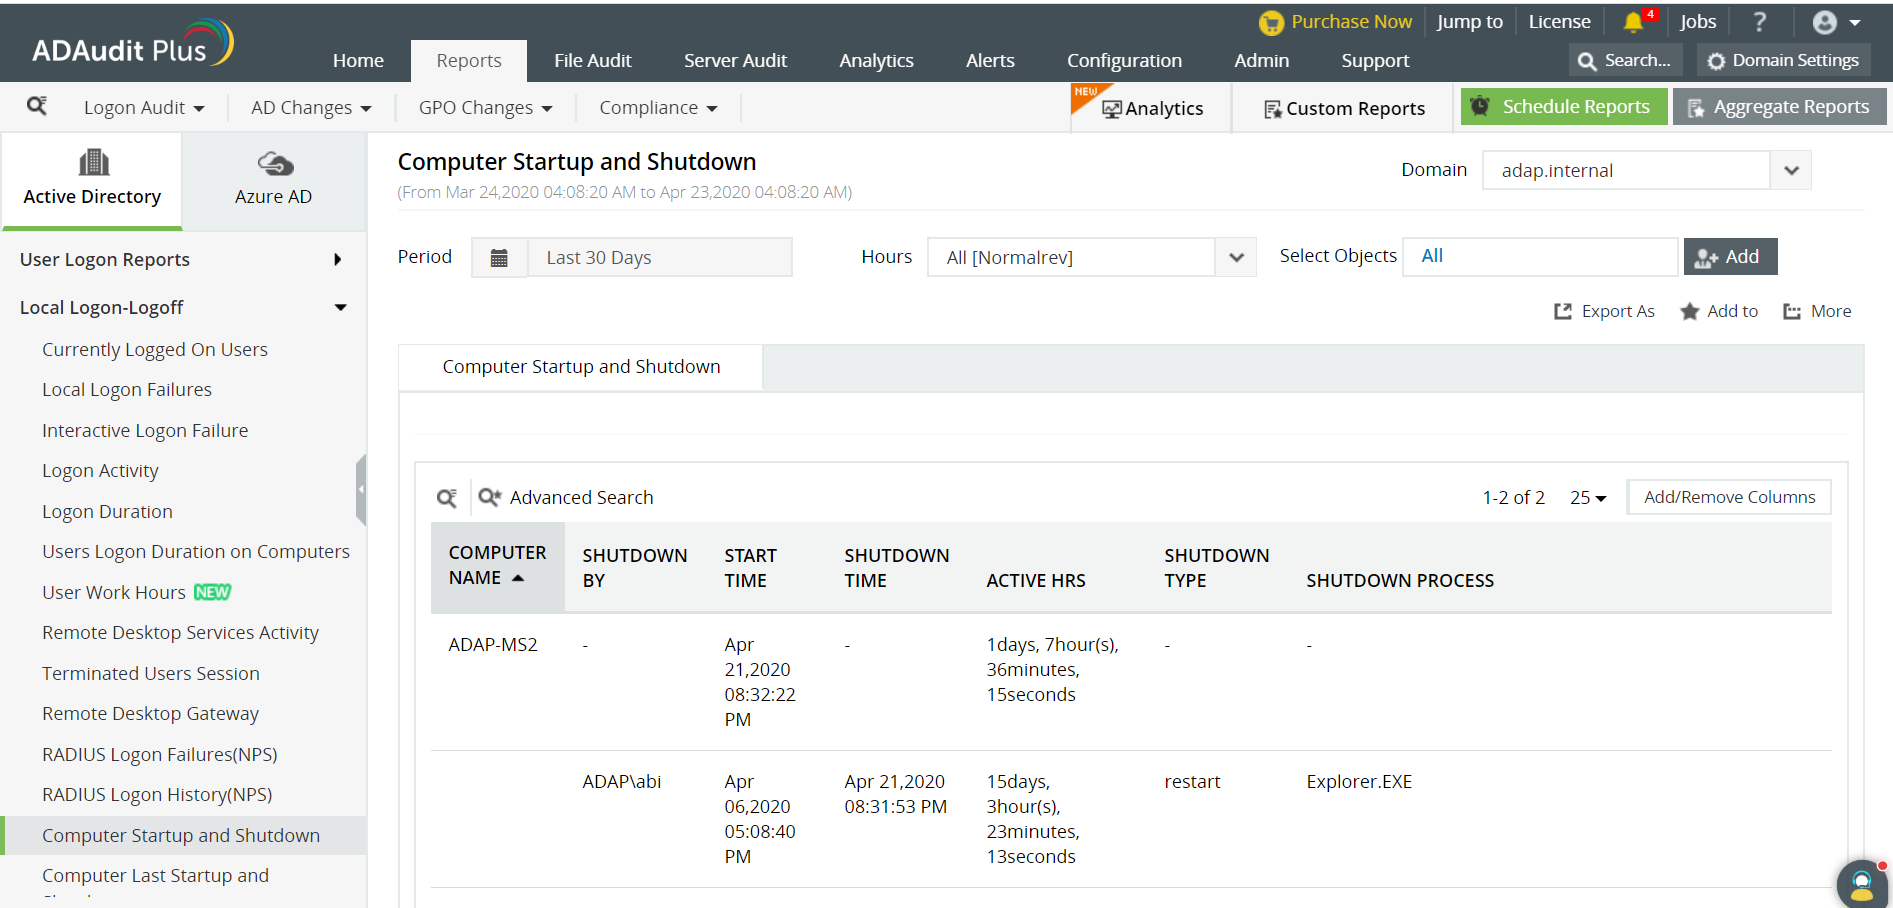Screen dimensions: 1893x908
Task: Open Export As option
Action: [1605, 311]
